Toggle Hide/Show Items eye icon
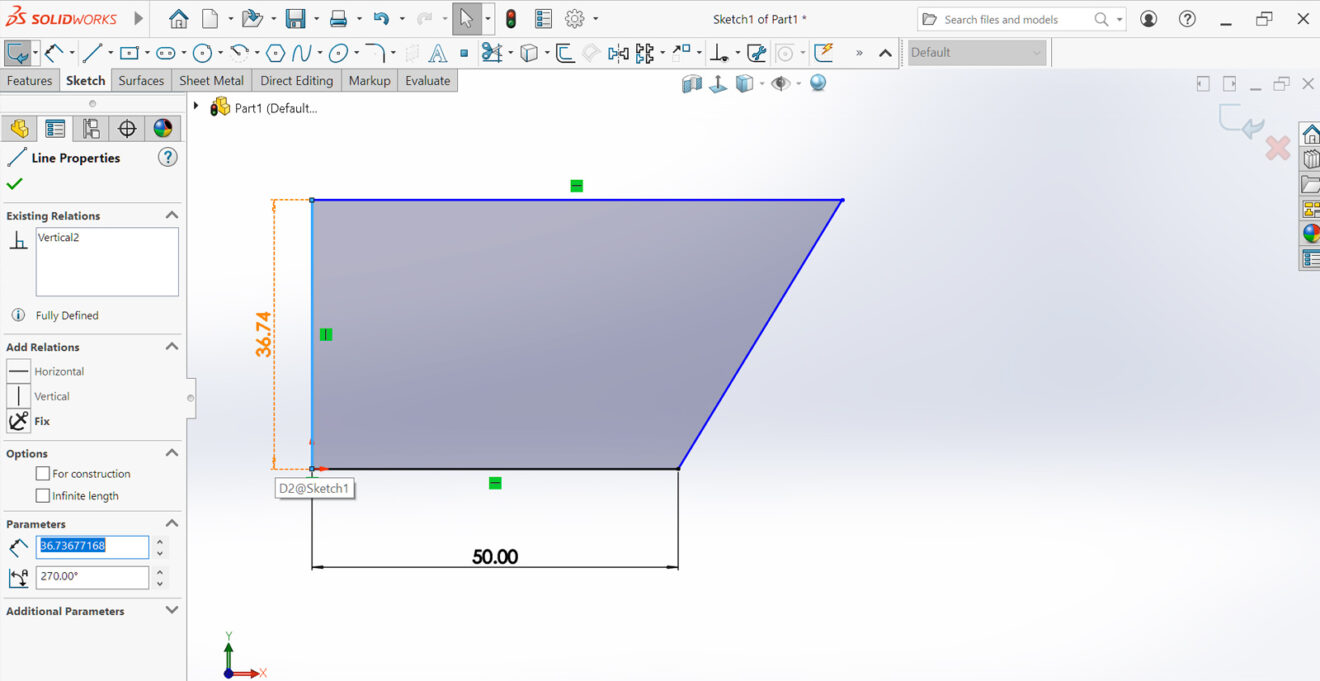Viewport: 1320px width, 681px height. [780, 84]
